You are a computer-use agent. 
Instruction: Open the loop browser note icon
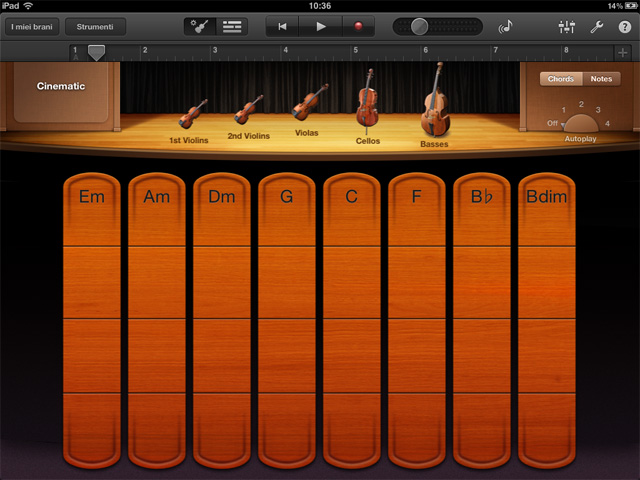(505, 27)
